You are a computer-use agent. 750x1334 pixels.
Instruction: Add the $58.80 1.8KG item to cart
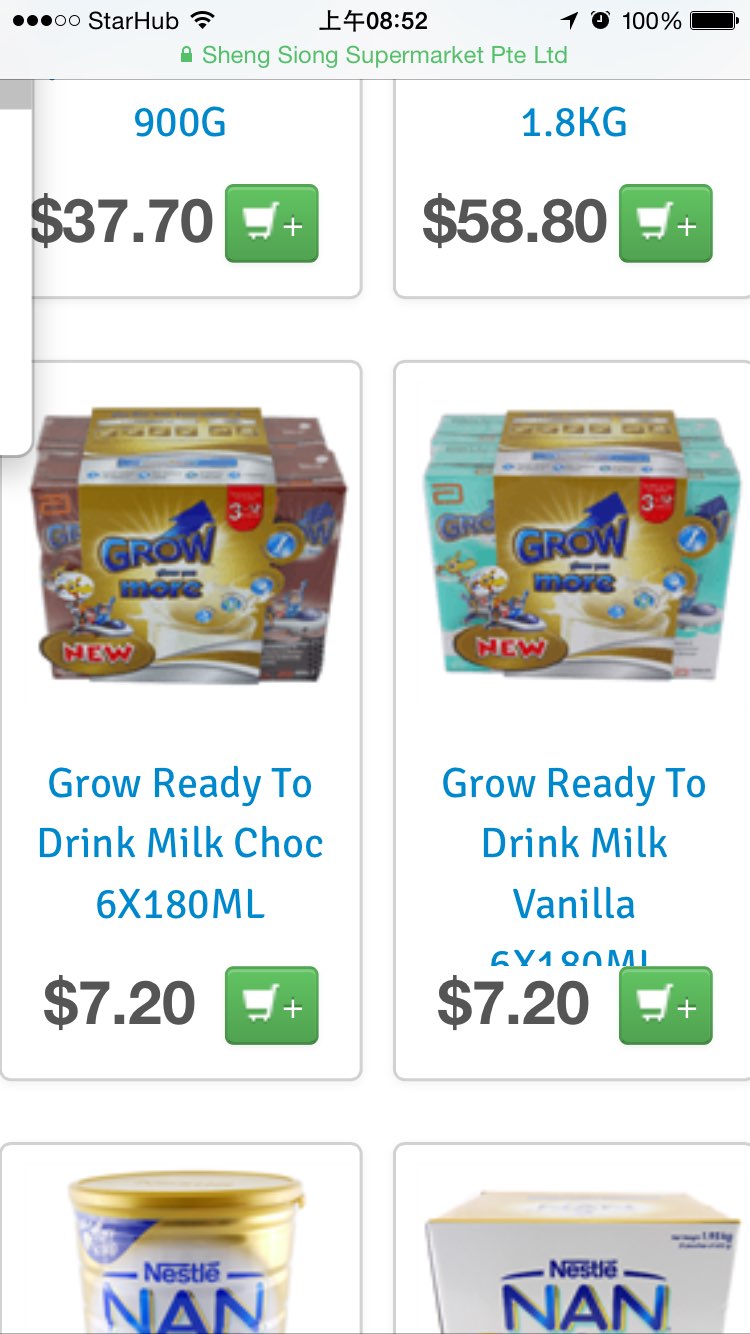(666, 223)
